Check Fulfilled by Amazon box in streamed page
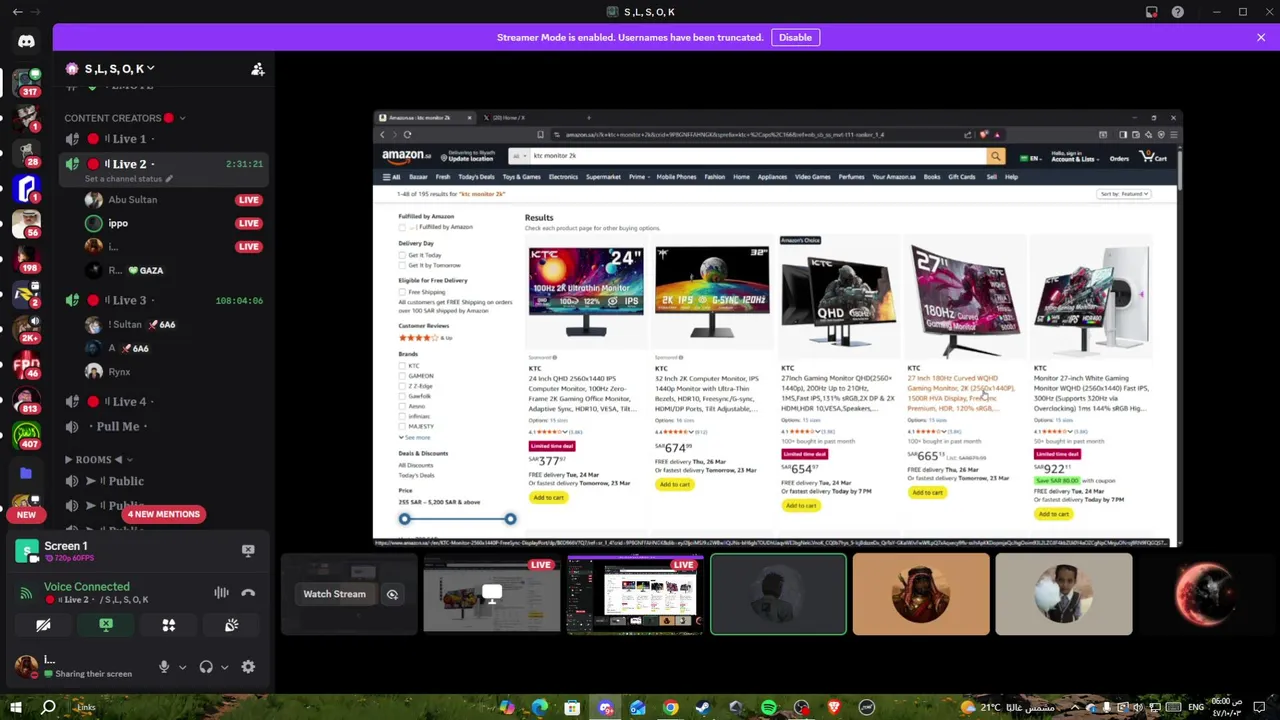Viewport: 1280px width, 720px height. click(402, 227)
